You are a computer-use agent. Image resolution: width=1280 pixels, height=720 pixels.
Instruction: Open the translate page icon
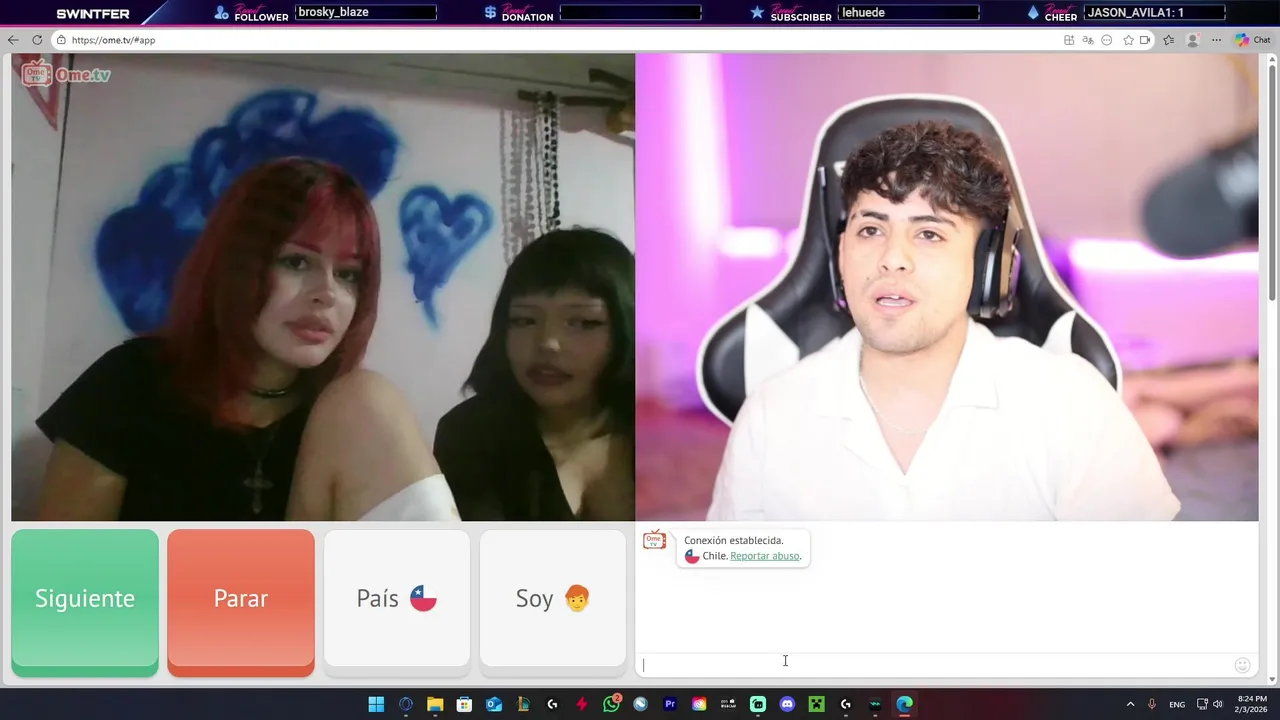pos(1088,40)
